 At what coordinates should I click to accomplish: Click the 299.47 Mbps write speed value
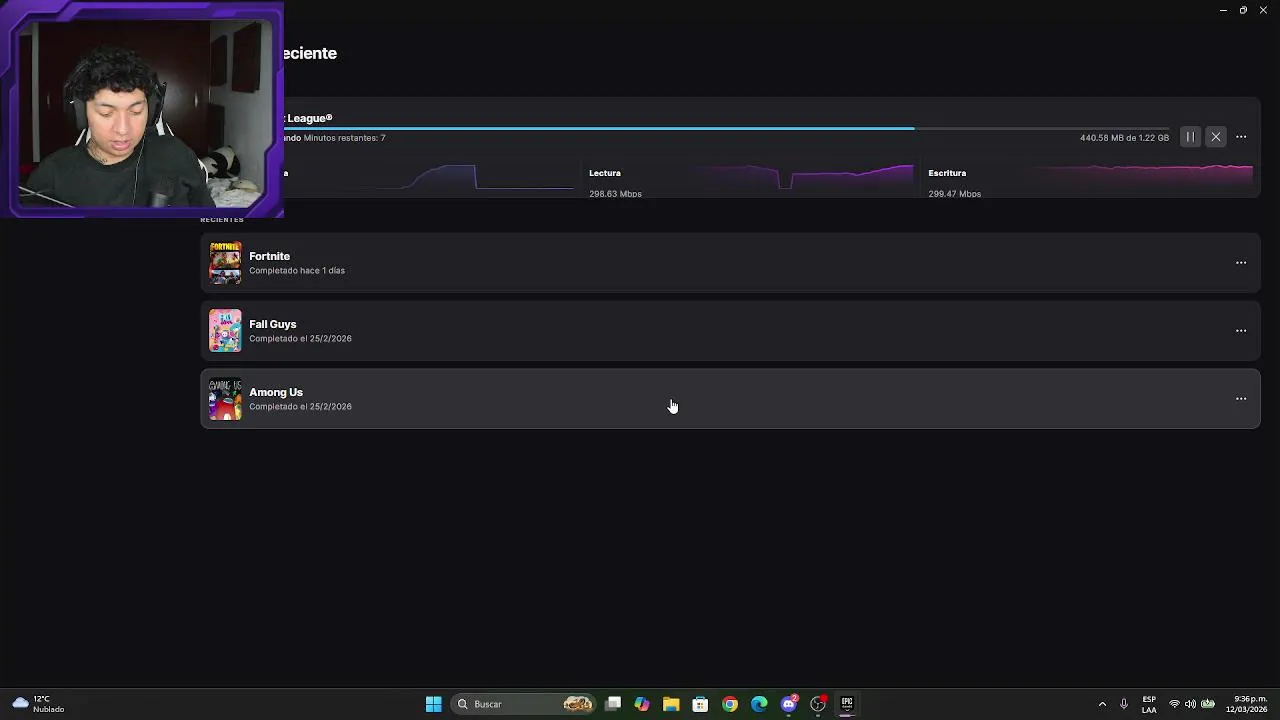tap(954, 194)
